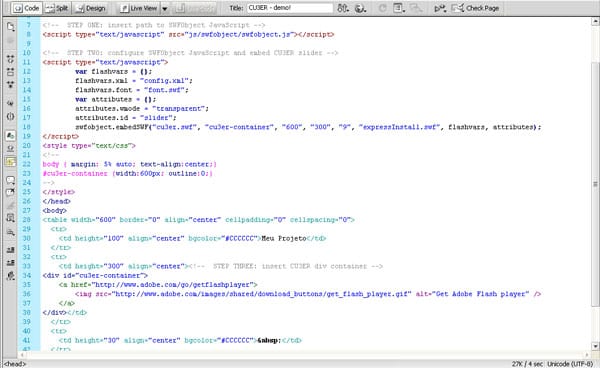
Task: Expand the Live View options arrow
Action: click(x=165, y=8)
